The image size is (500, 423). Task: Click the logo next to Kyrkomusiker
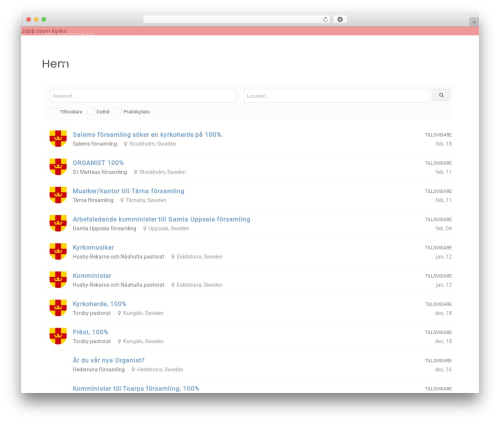pos(58,251)
